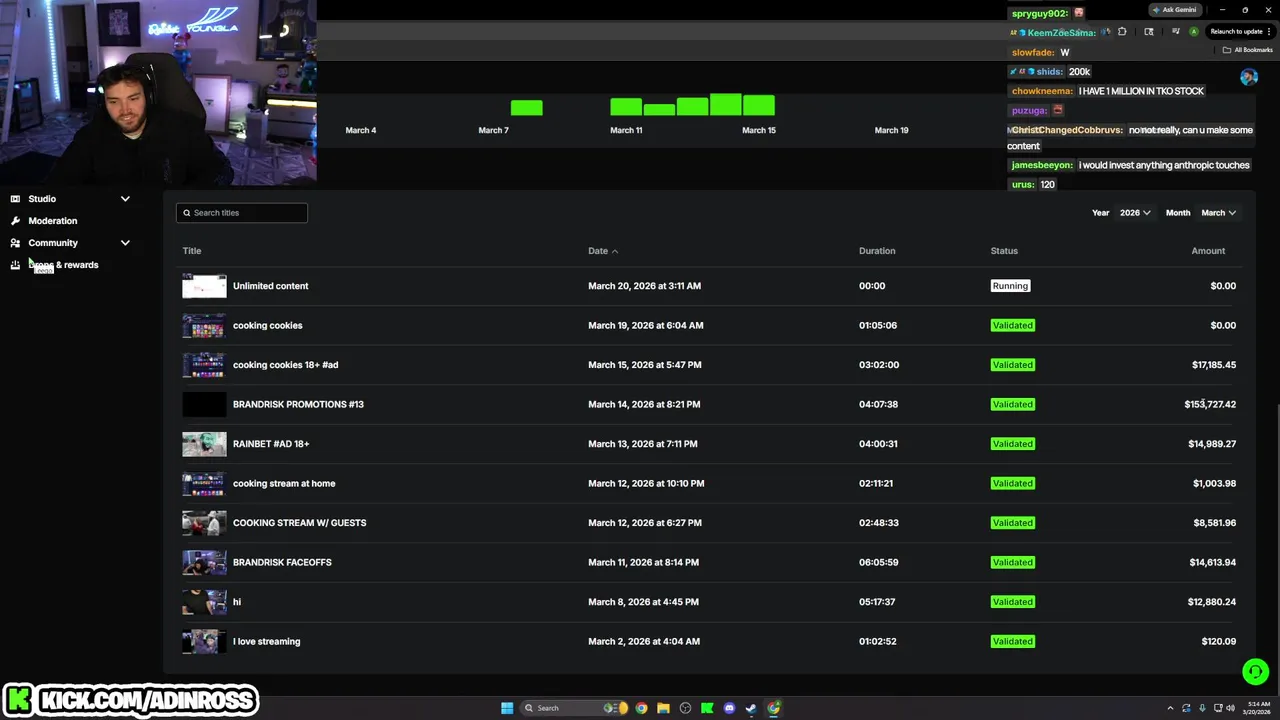Click the Community people icon

coord(15,243)
